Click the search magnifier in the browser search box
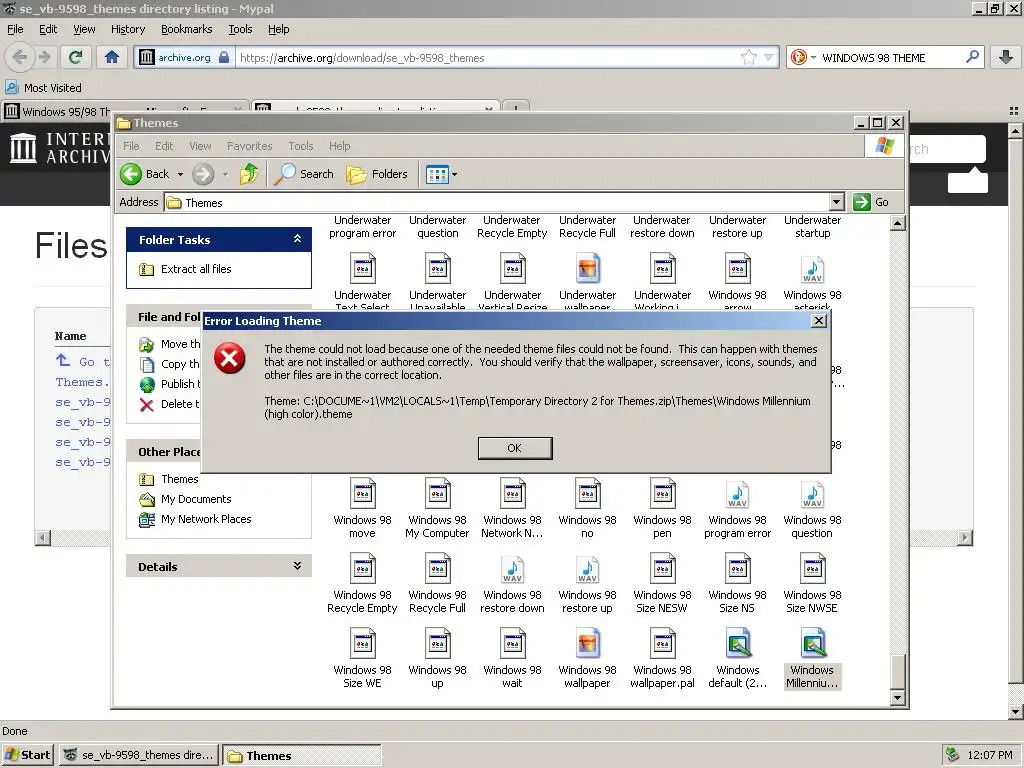 coord(972,57)
